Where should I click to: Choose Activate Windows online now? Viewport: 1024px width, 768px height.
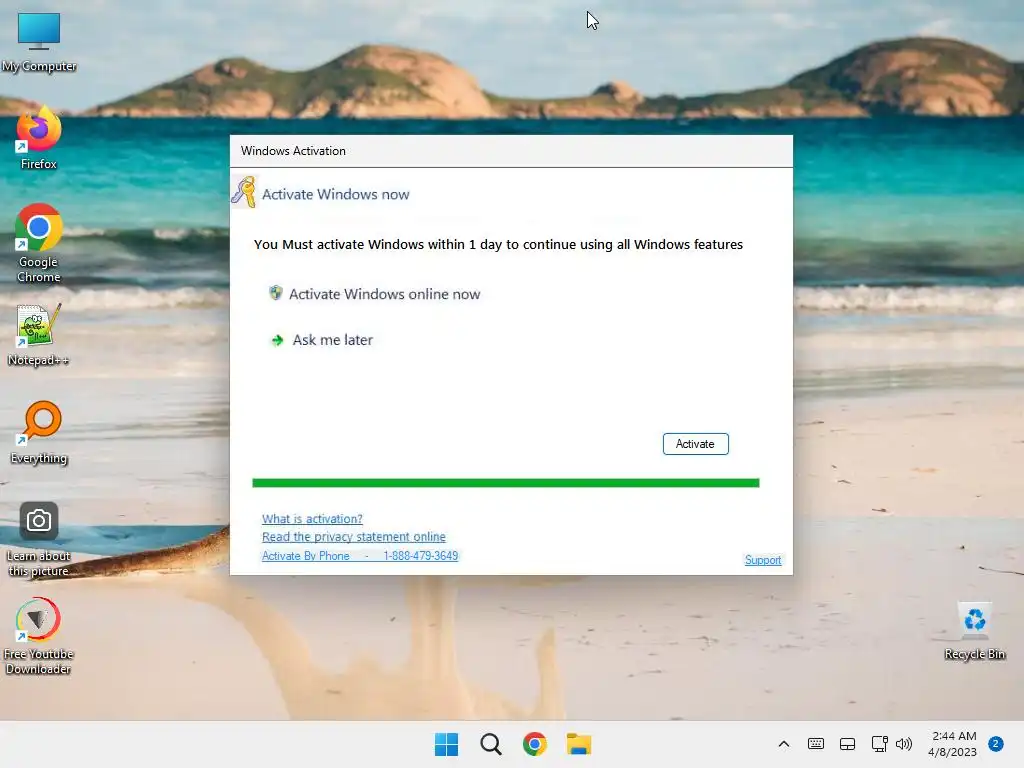coord(384,294)
